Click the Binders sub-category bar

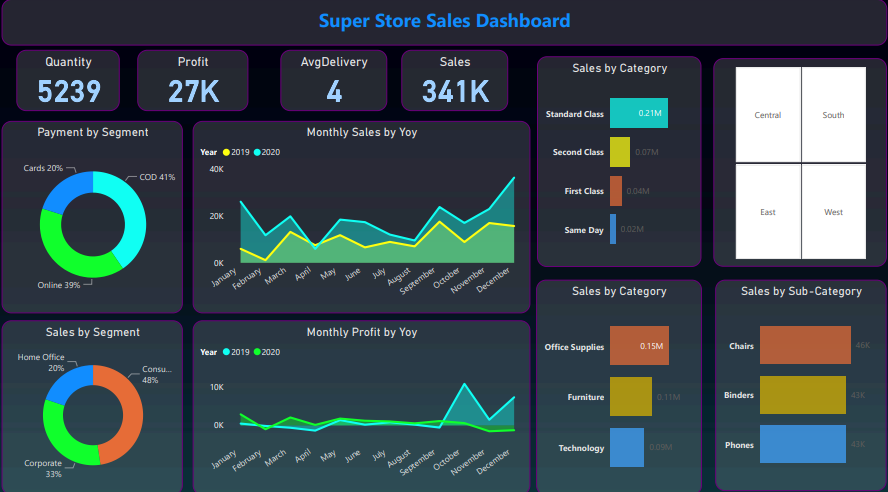(x=803, y=395)
